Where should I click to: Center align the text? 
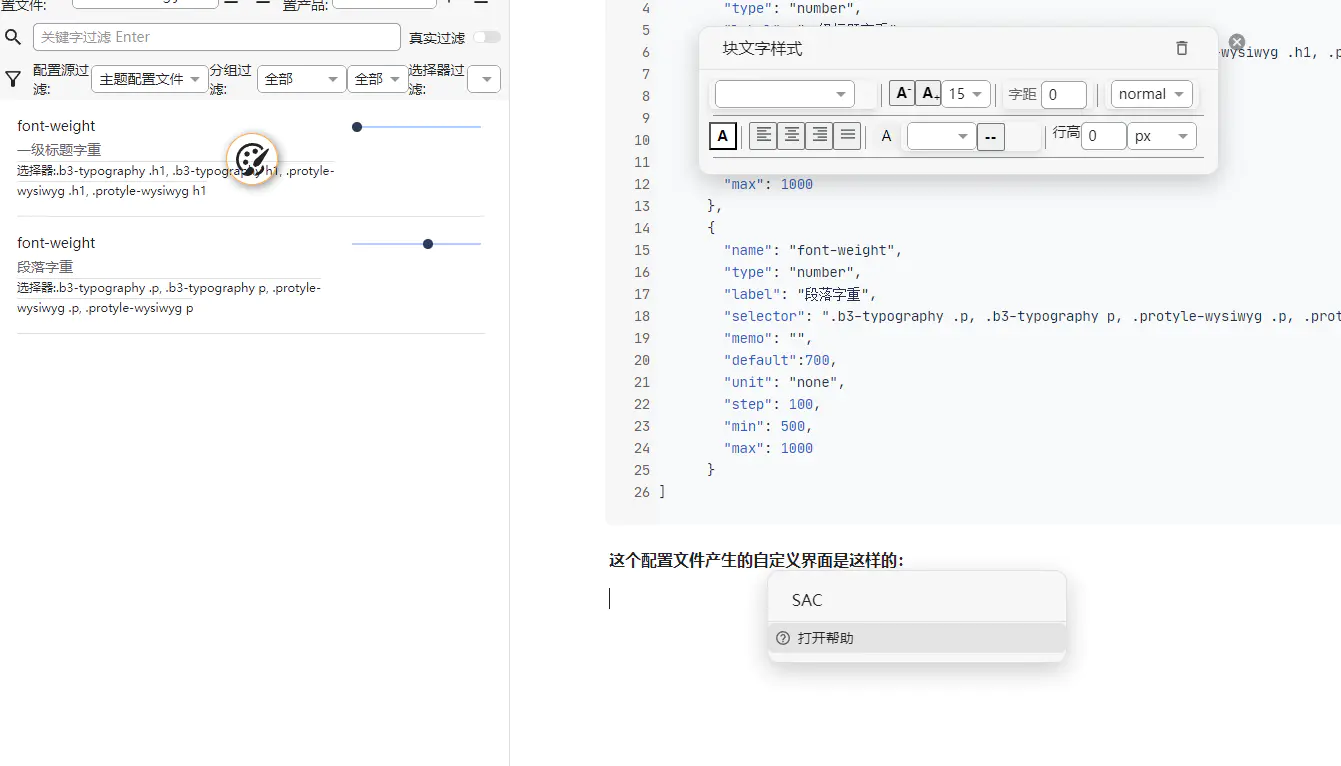click(792, 136)
